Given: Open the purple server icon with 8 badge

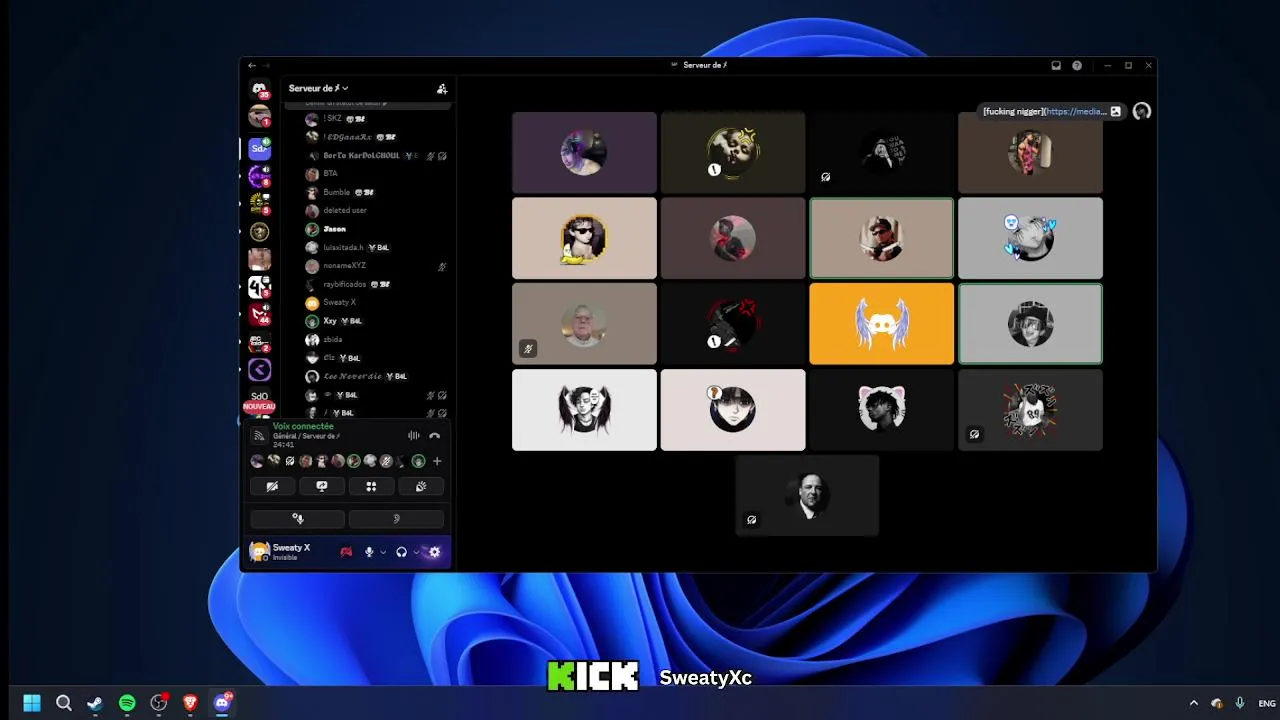Looking at the screenshot, I should [259, 176].
